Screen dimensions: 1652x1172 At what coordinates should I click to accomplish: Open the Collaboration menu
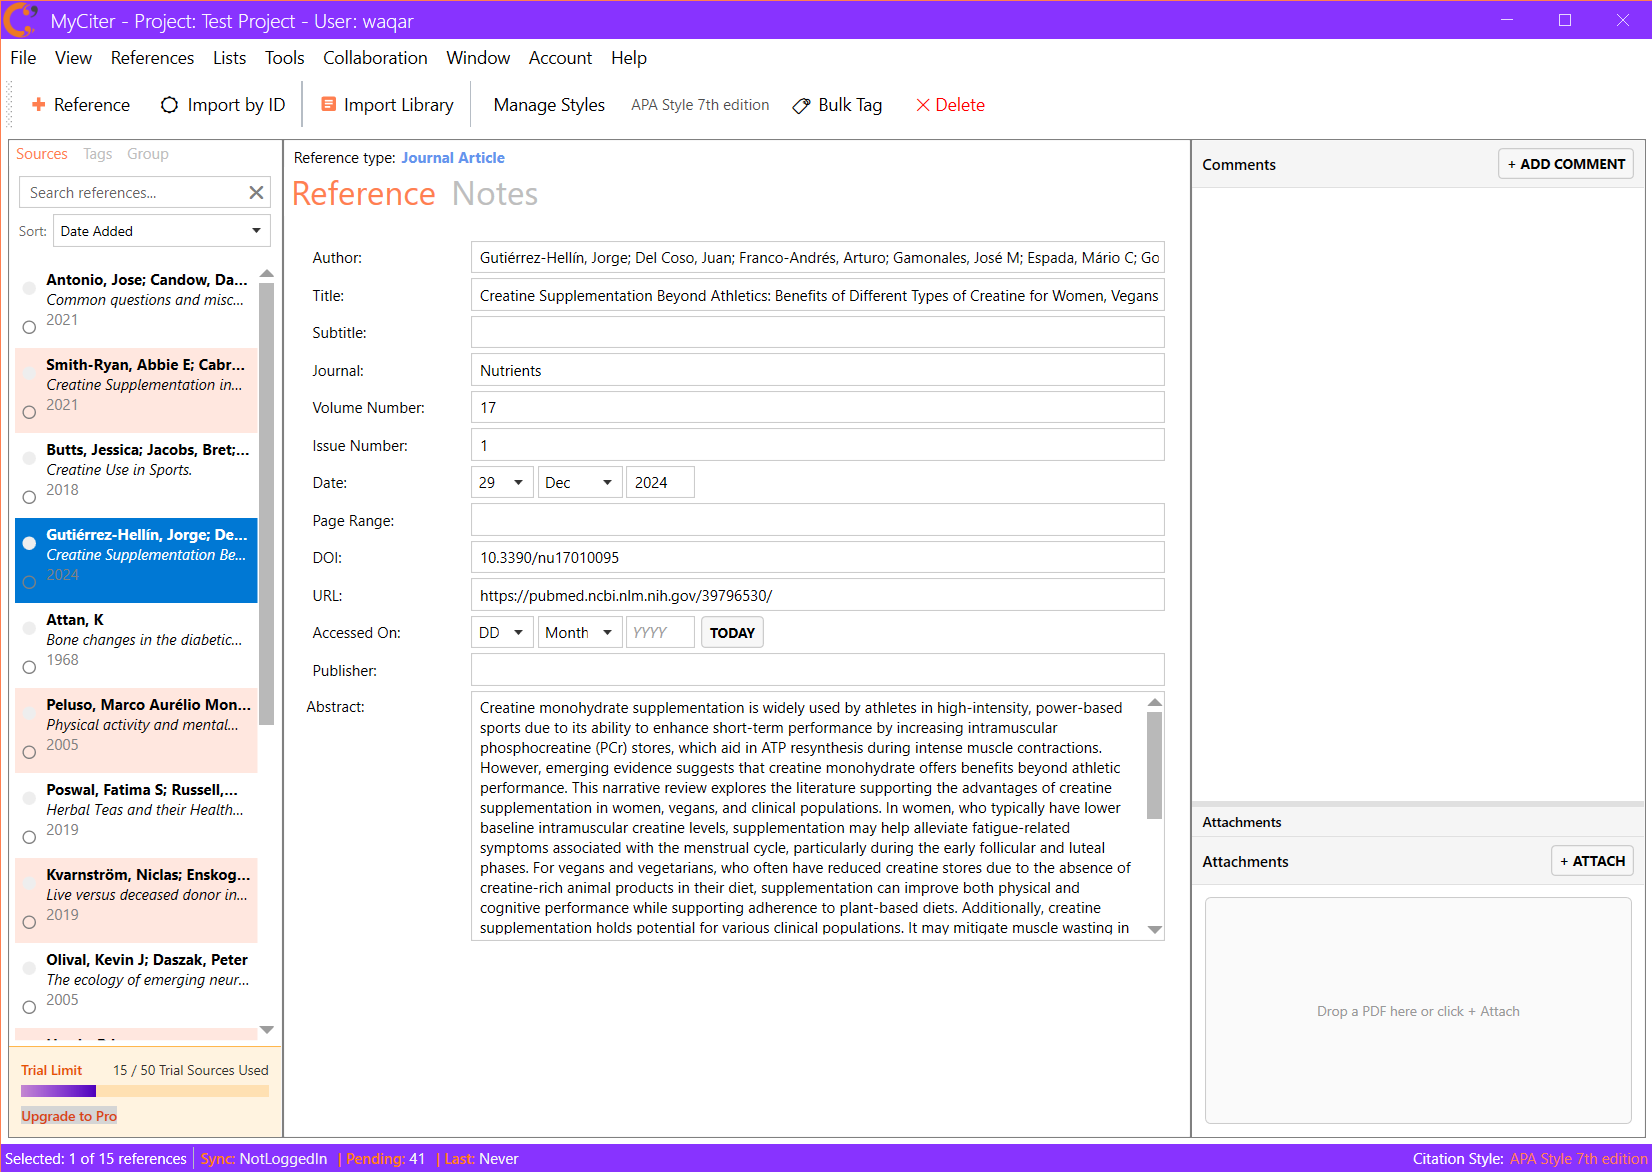(x=375, y=58)
